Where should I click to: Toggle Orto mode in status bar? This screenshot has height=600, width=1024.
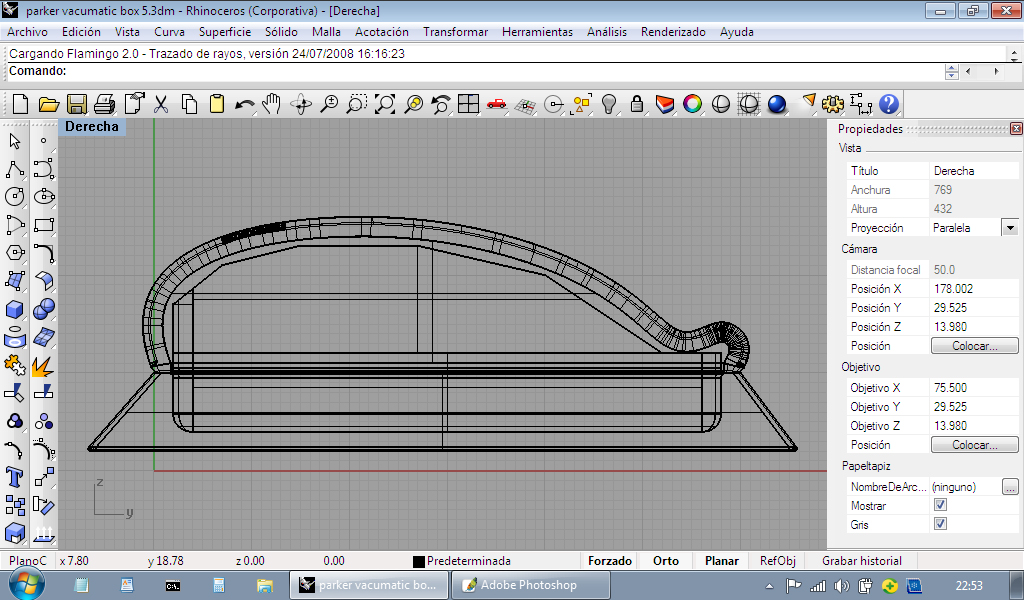(x=666, y=561)
